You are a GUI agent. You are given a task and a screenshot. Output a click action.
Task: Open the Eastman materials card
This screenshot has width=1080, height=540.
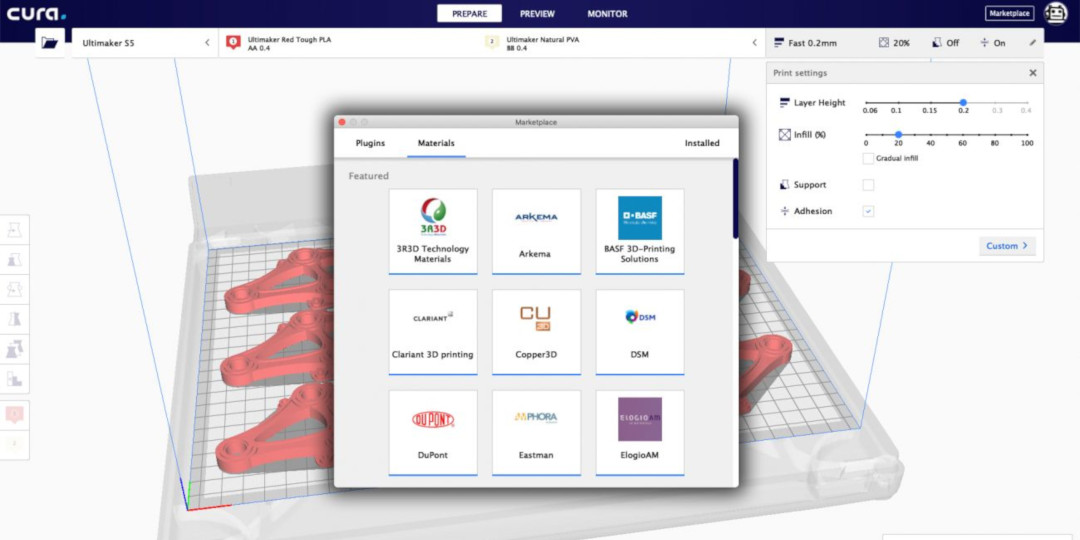(x=536, y=433)
